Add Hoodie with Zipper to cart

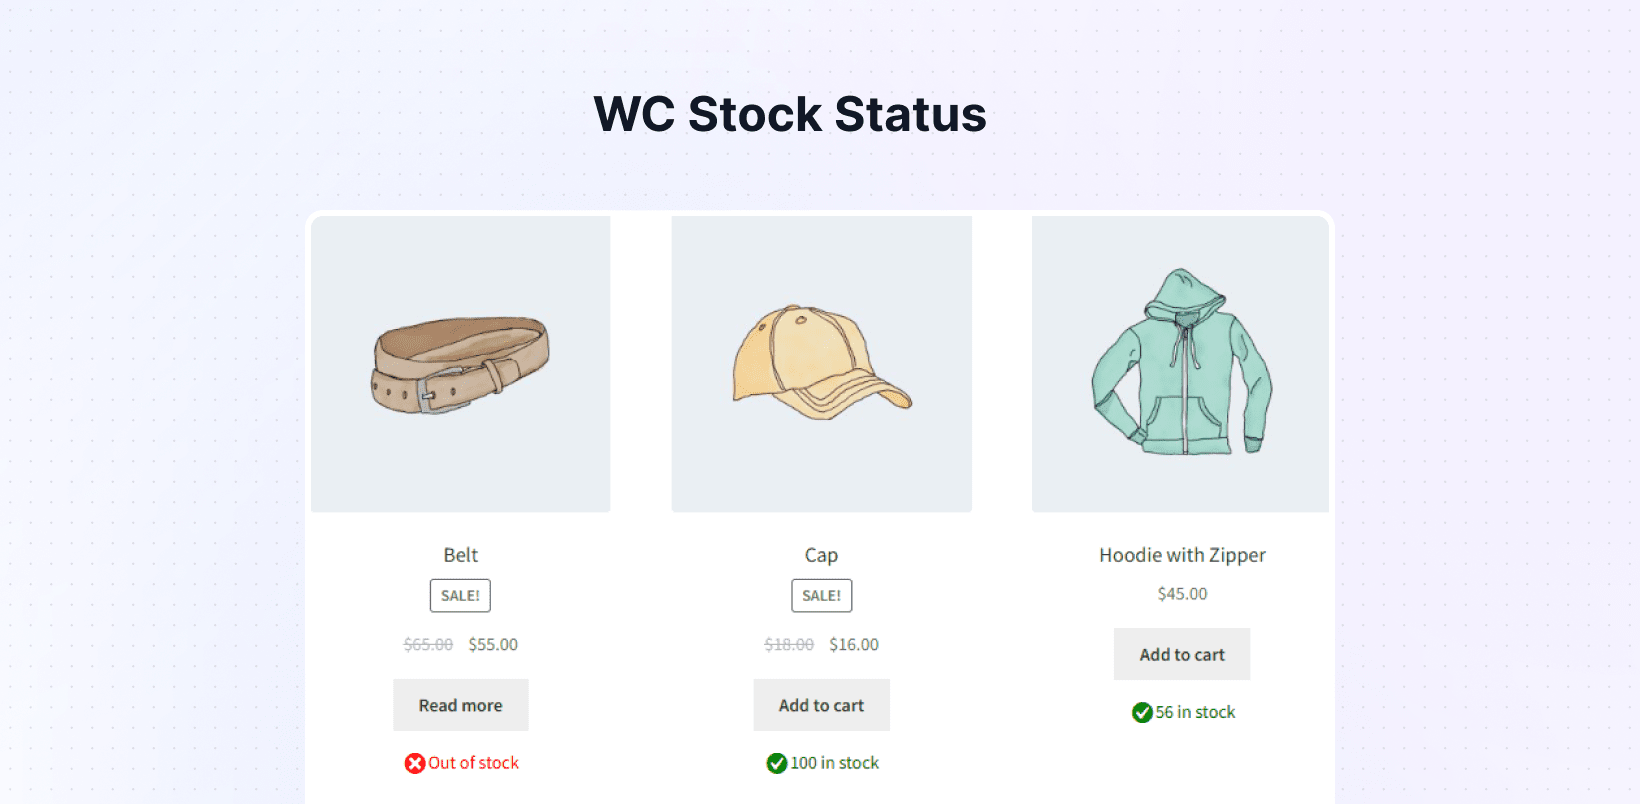pos(1182,655)
